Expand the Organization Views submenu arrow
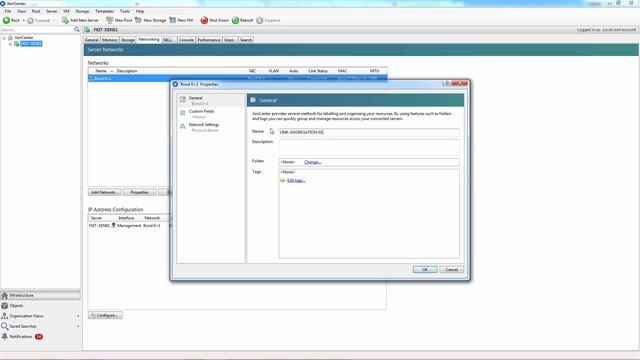This screenshot has height=360, width=640. point(78,316)
